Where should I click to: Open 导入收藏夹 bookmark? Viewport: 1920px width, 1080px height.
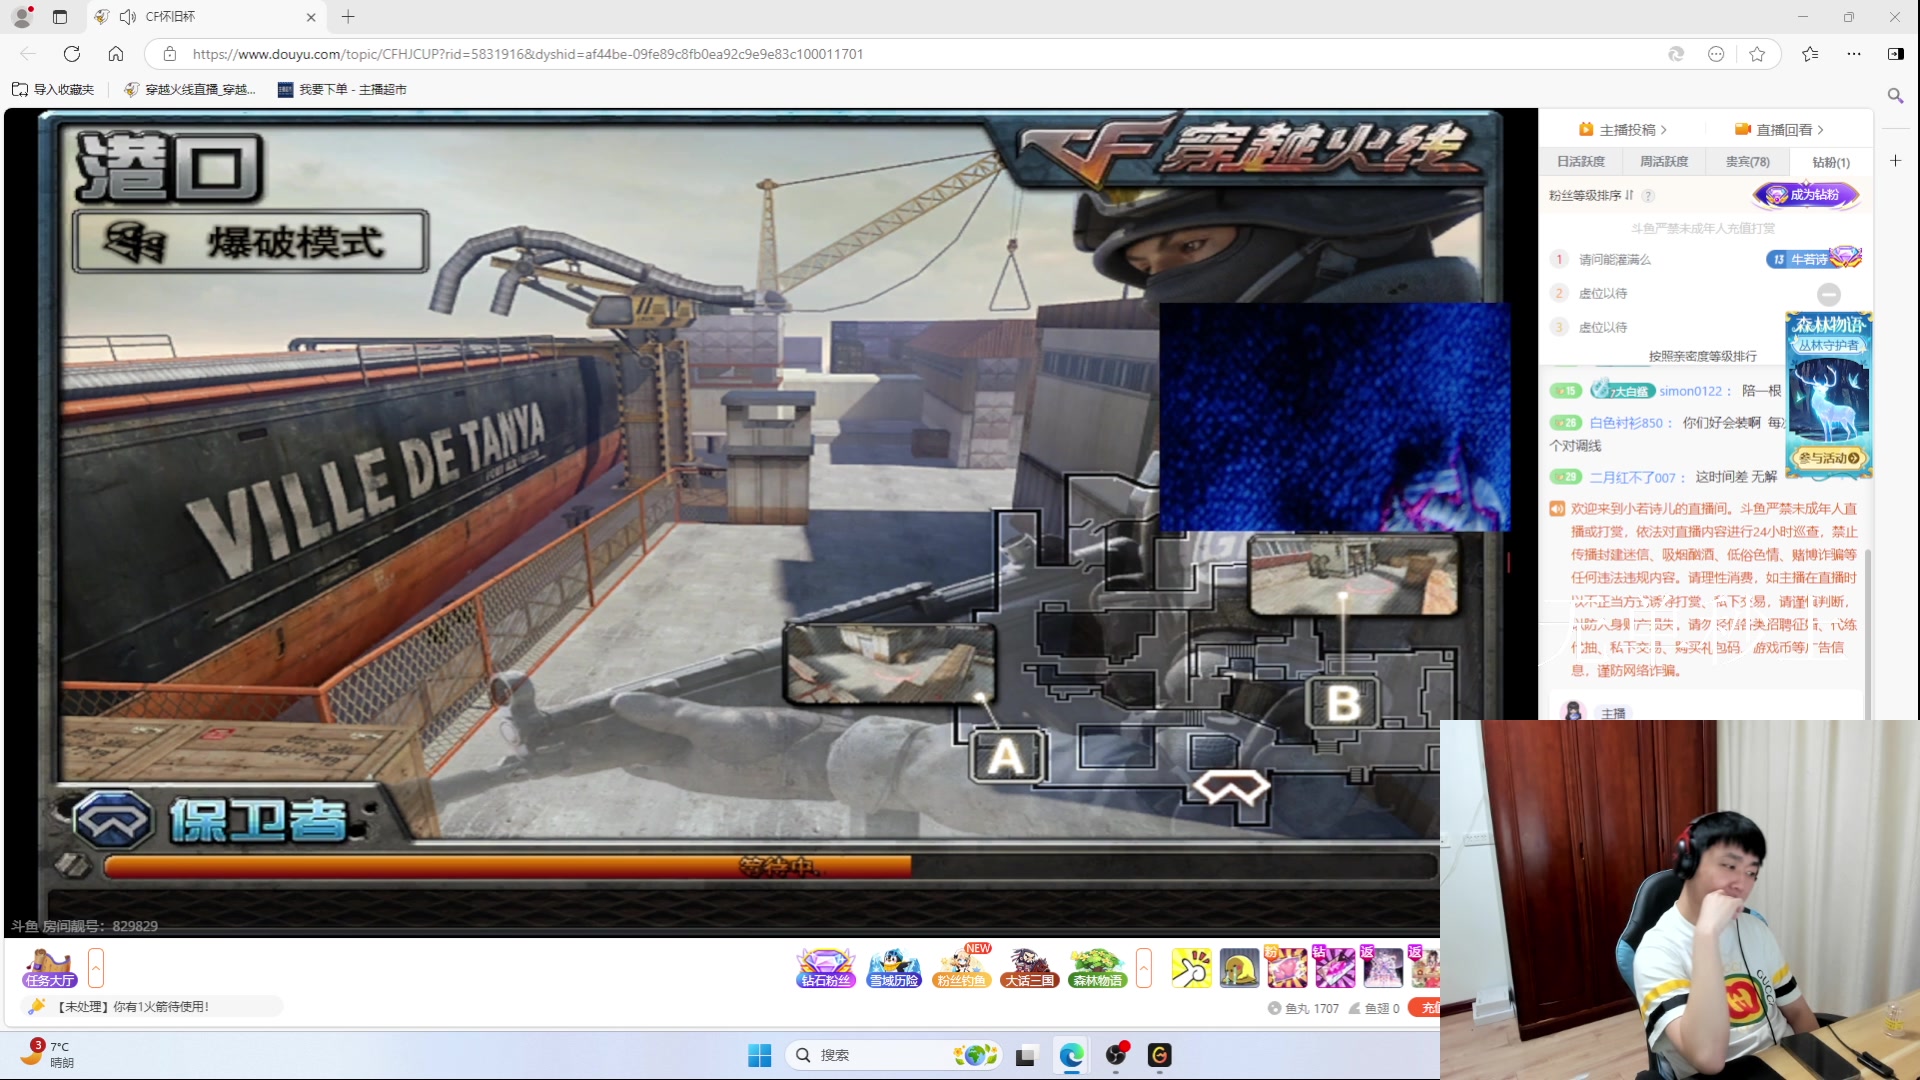pos(53,90)
